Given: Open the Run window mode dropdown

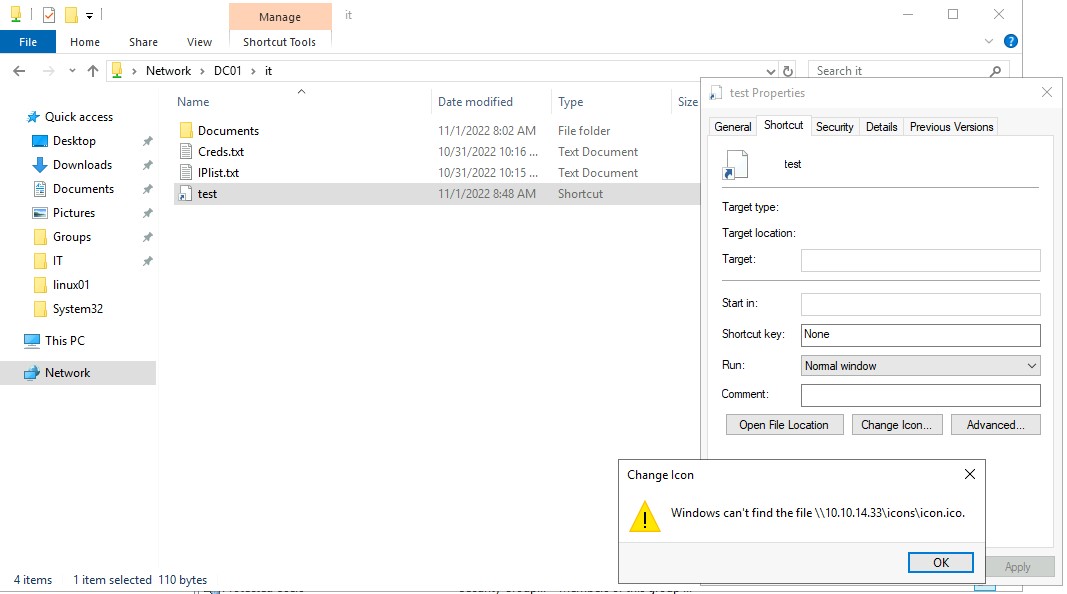Looking at the screenshot, I should (x=920, y=366).
